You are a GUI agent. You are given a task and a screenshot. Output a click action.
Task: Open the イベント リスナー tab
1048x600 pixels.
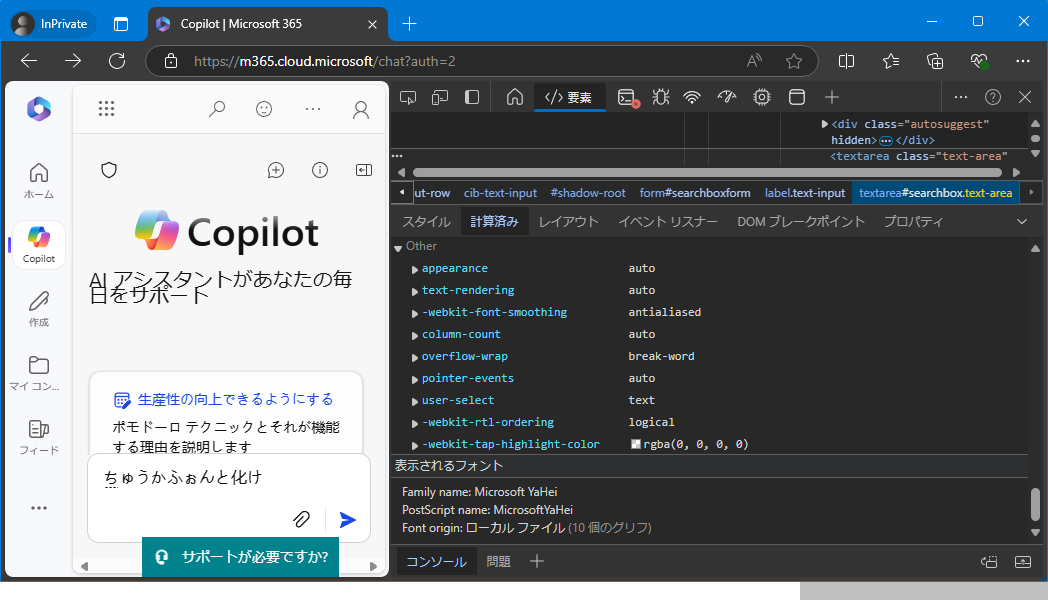pyautogui.click(x=668, y=222)
